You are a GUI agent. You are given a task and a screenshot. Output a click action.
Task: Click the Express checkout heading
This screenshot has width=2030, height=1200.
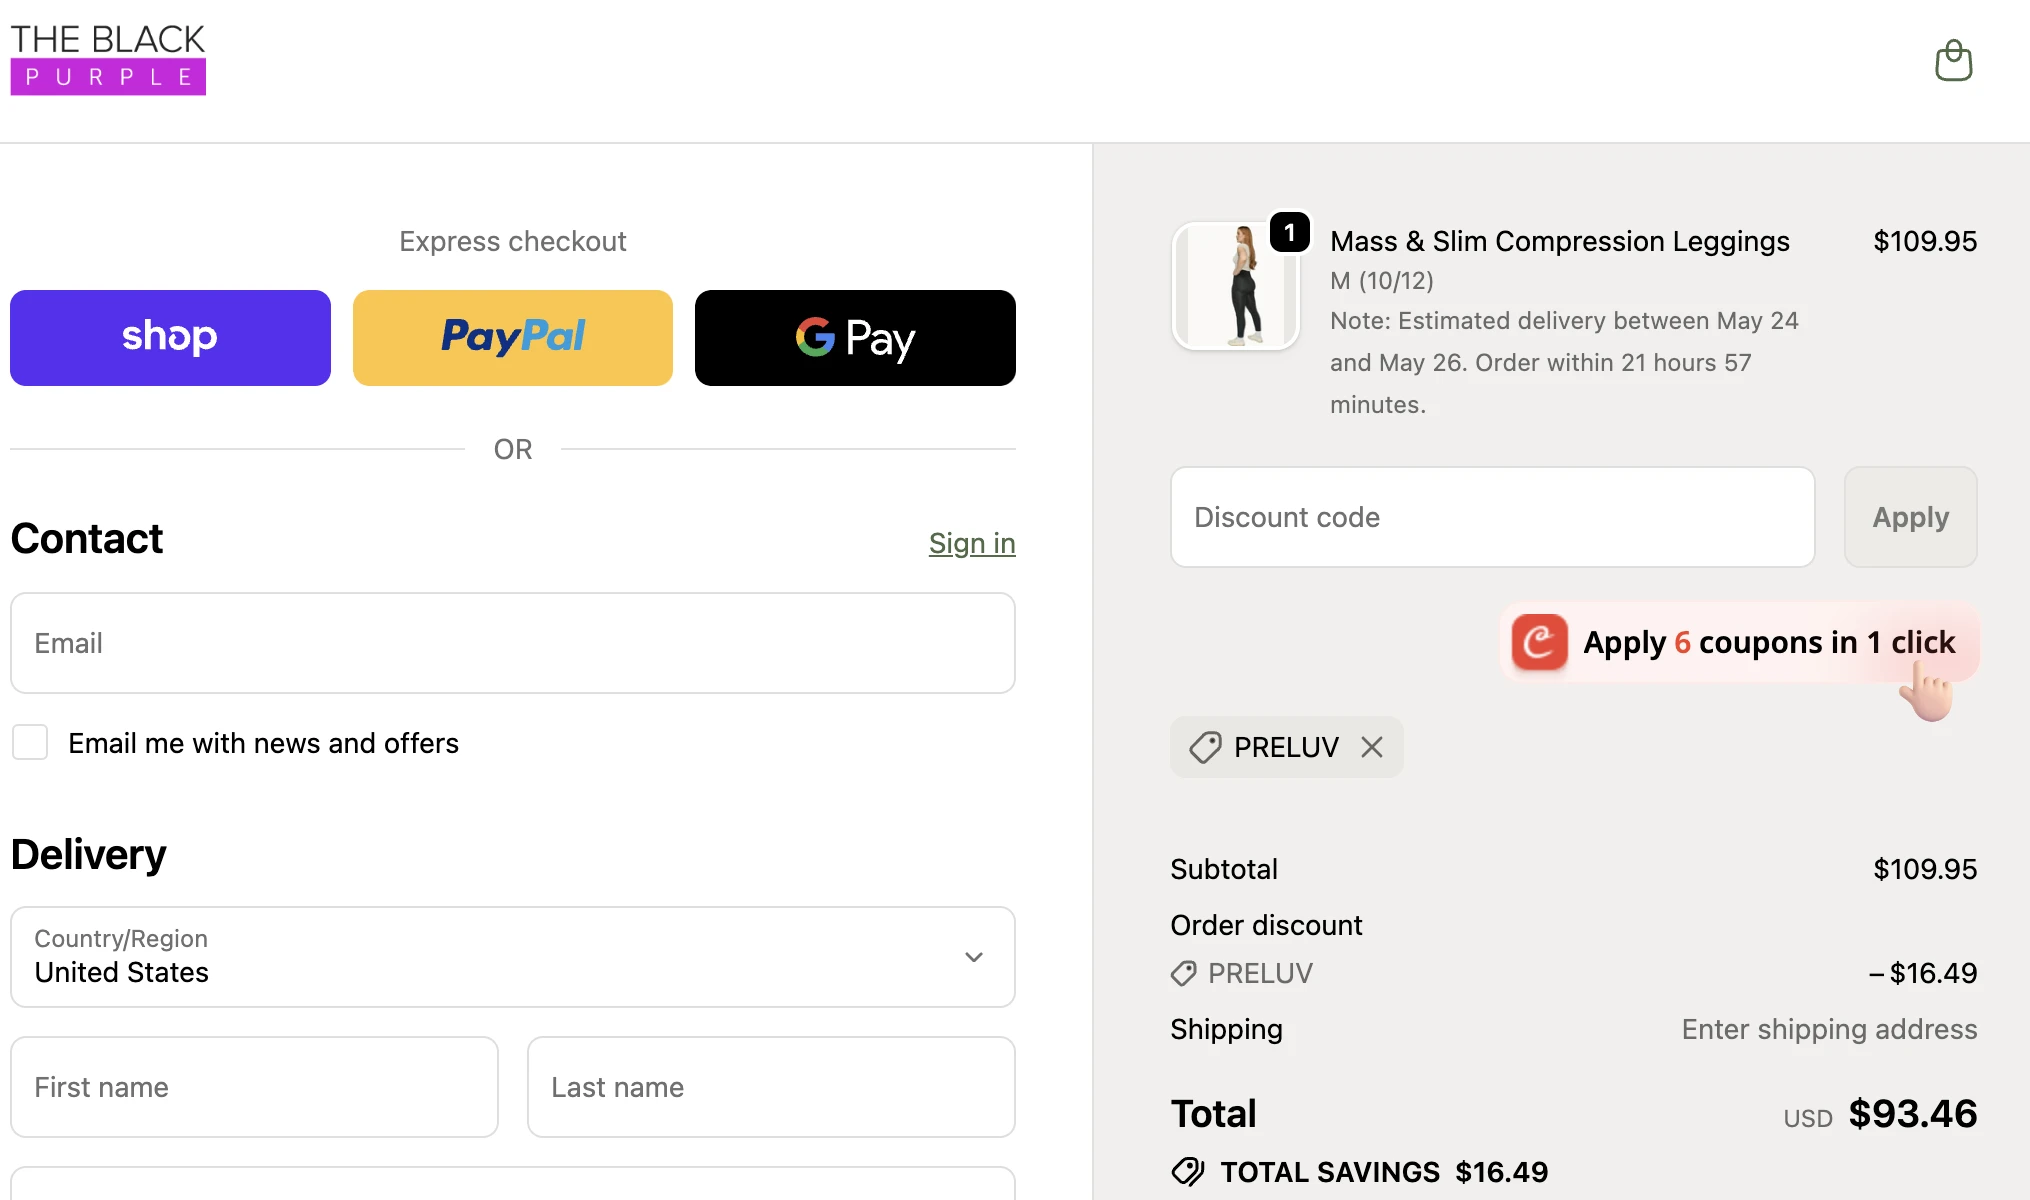(513, 241)
